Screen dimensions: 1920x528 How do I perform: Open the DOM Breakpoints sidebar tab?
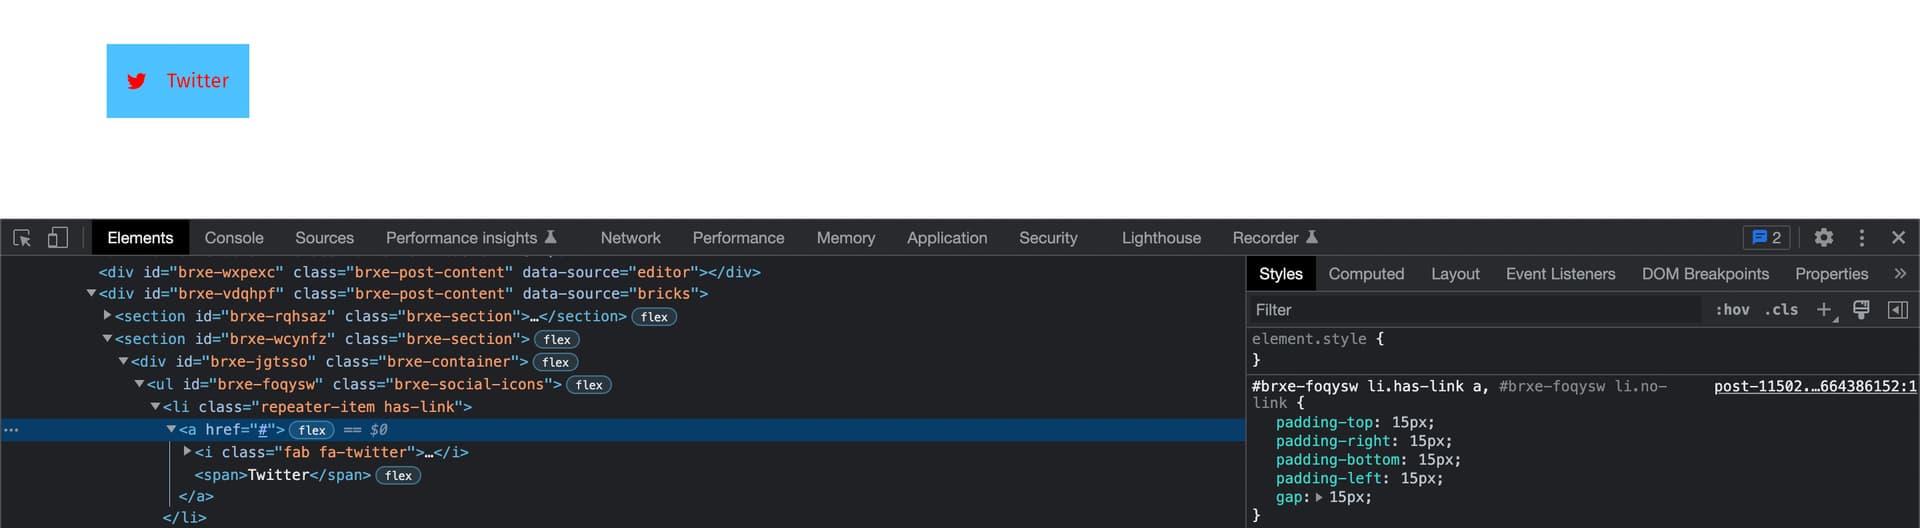(1705, 274)
